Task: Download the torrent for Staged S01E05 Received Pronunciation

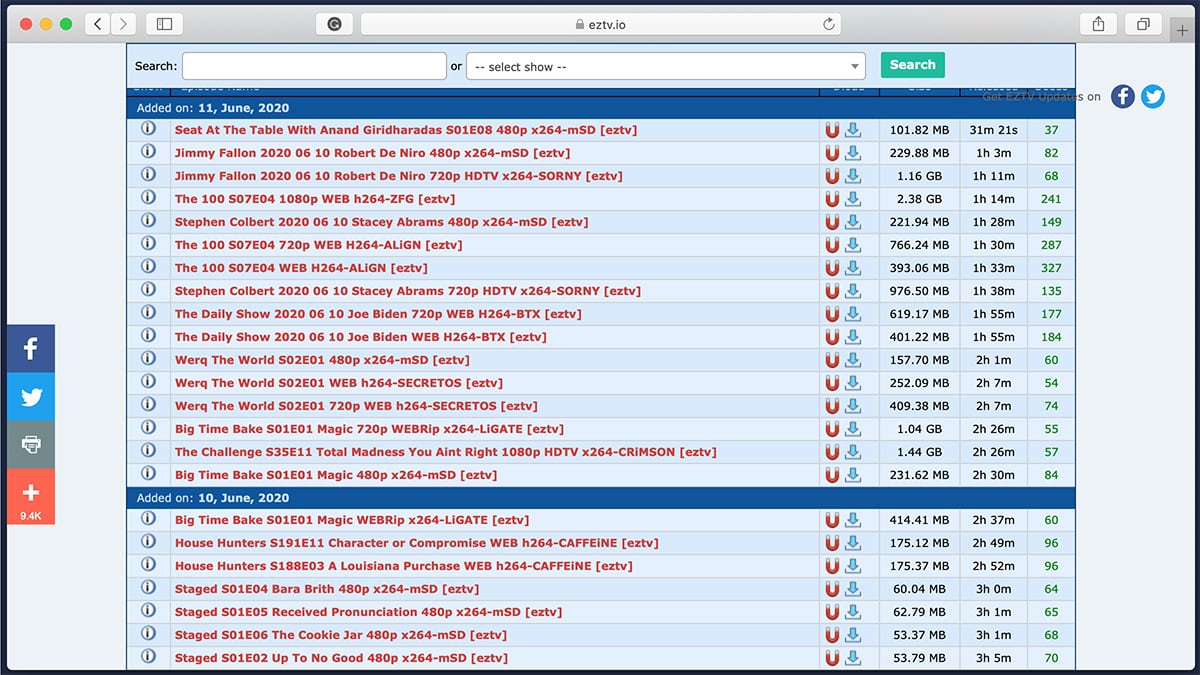Action: click(852, 612)
